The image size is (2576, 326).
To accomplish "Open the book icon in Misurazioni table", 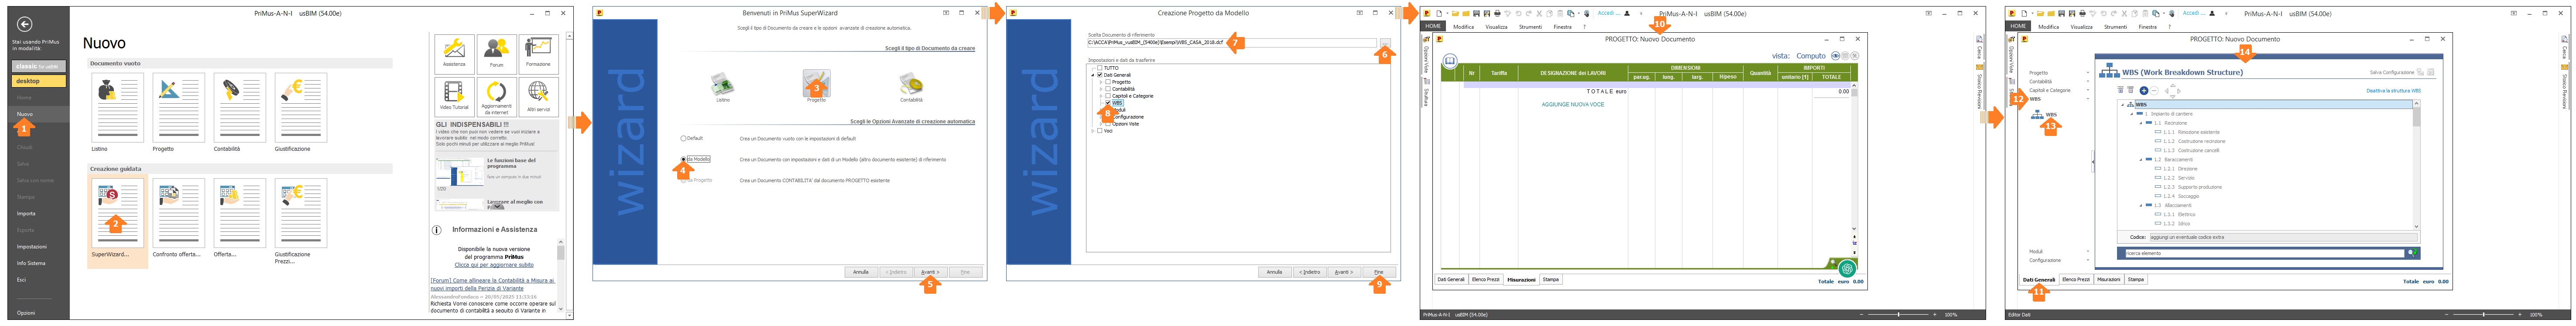I will 1449,61.
